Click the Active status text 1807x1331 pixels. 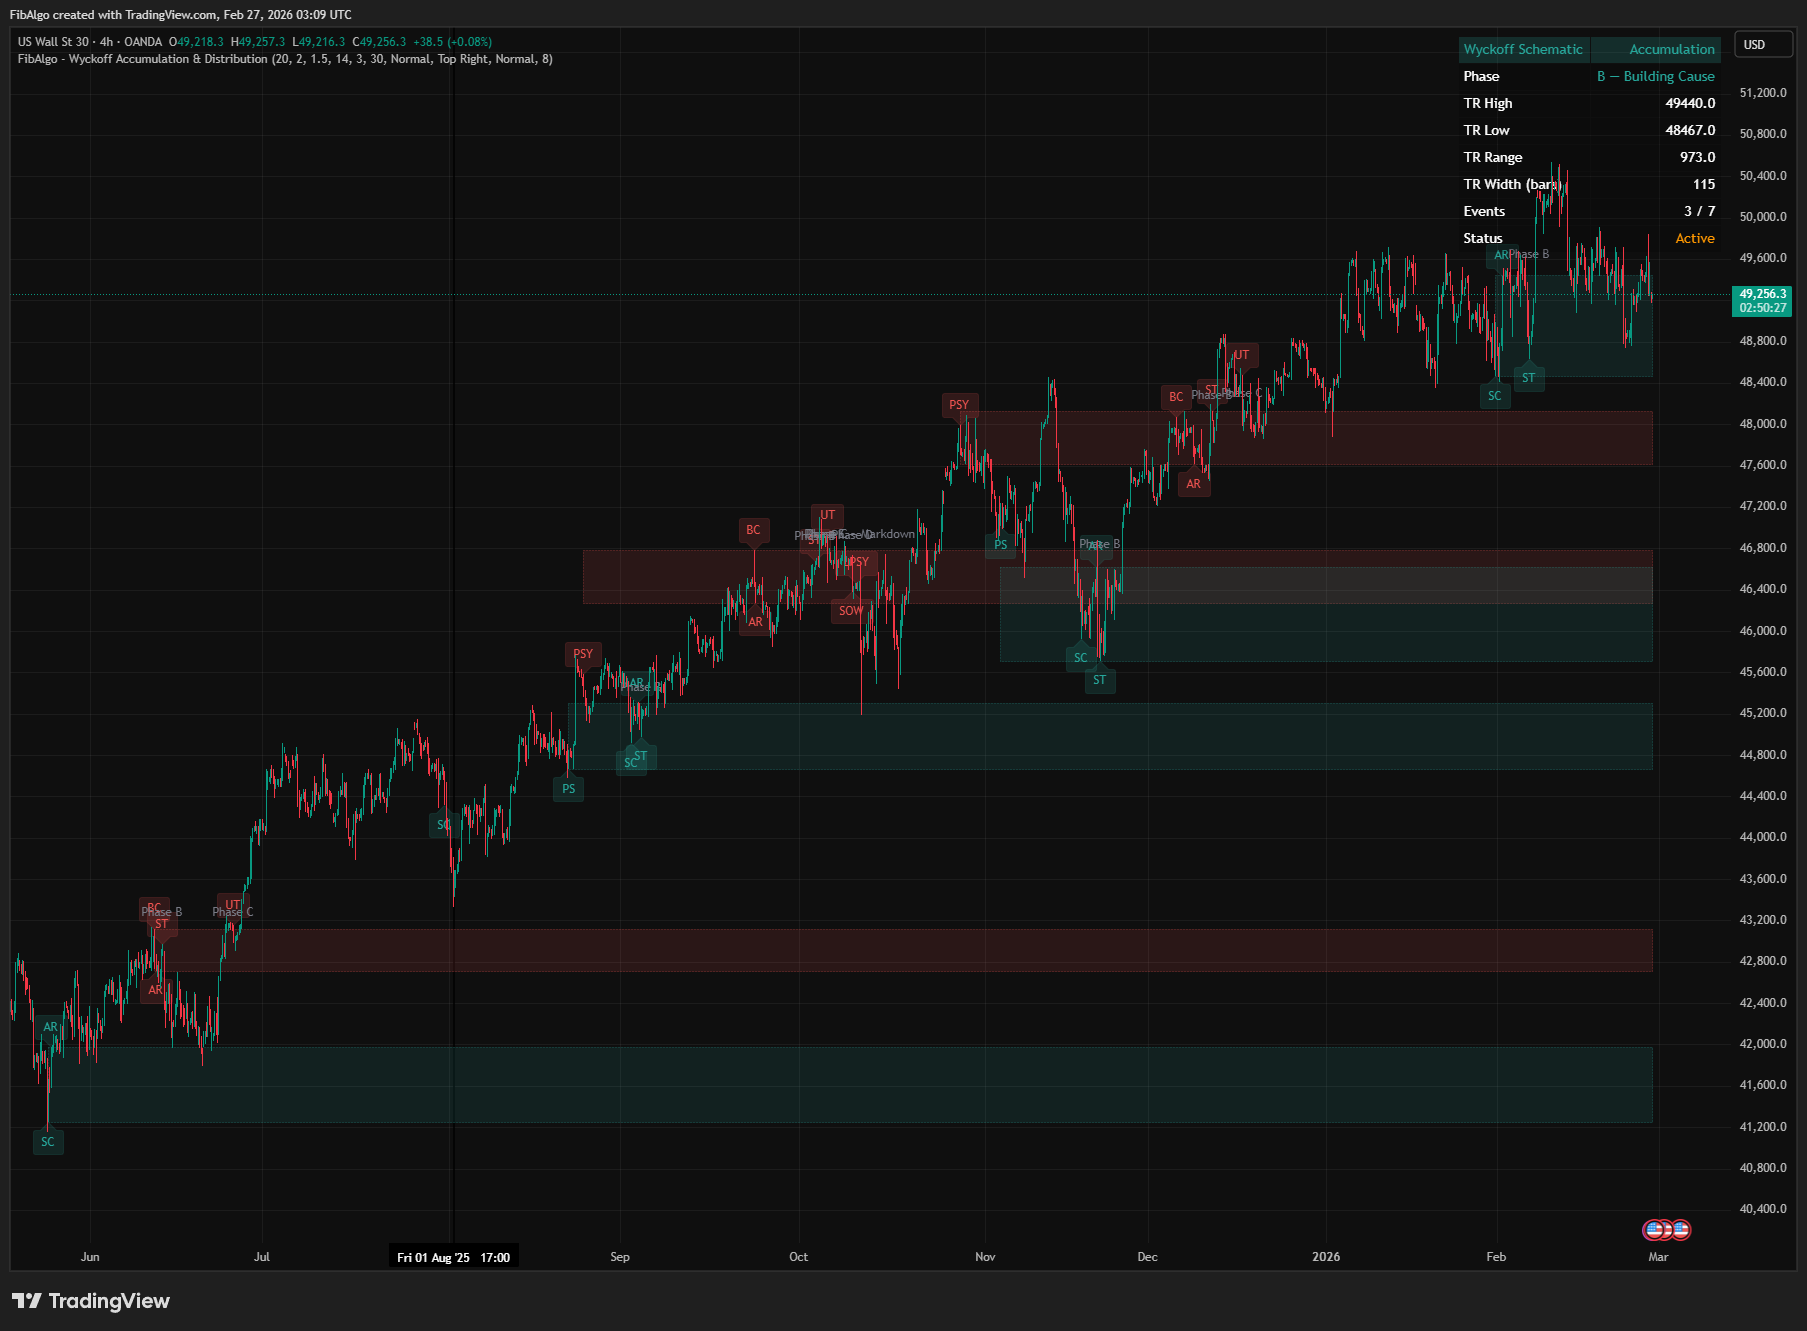(1694, 238)
